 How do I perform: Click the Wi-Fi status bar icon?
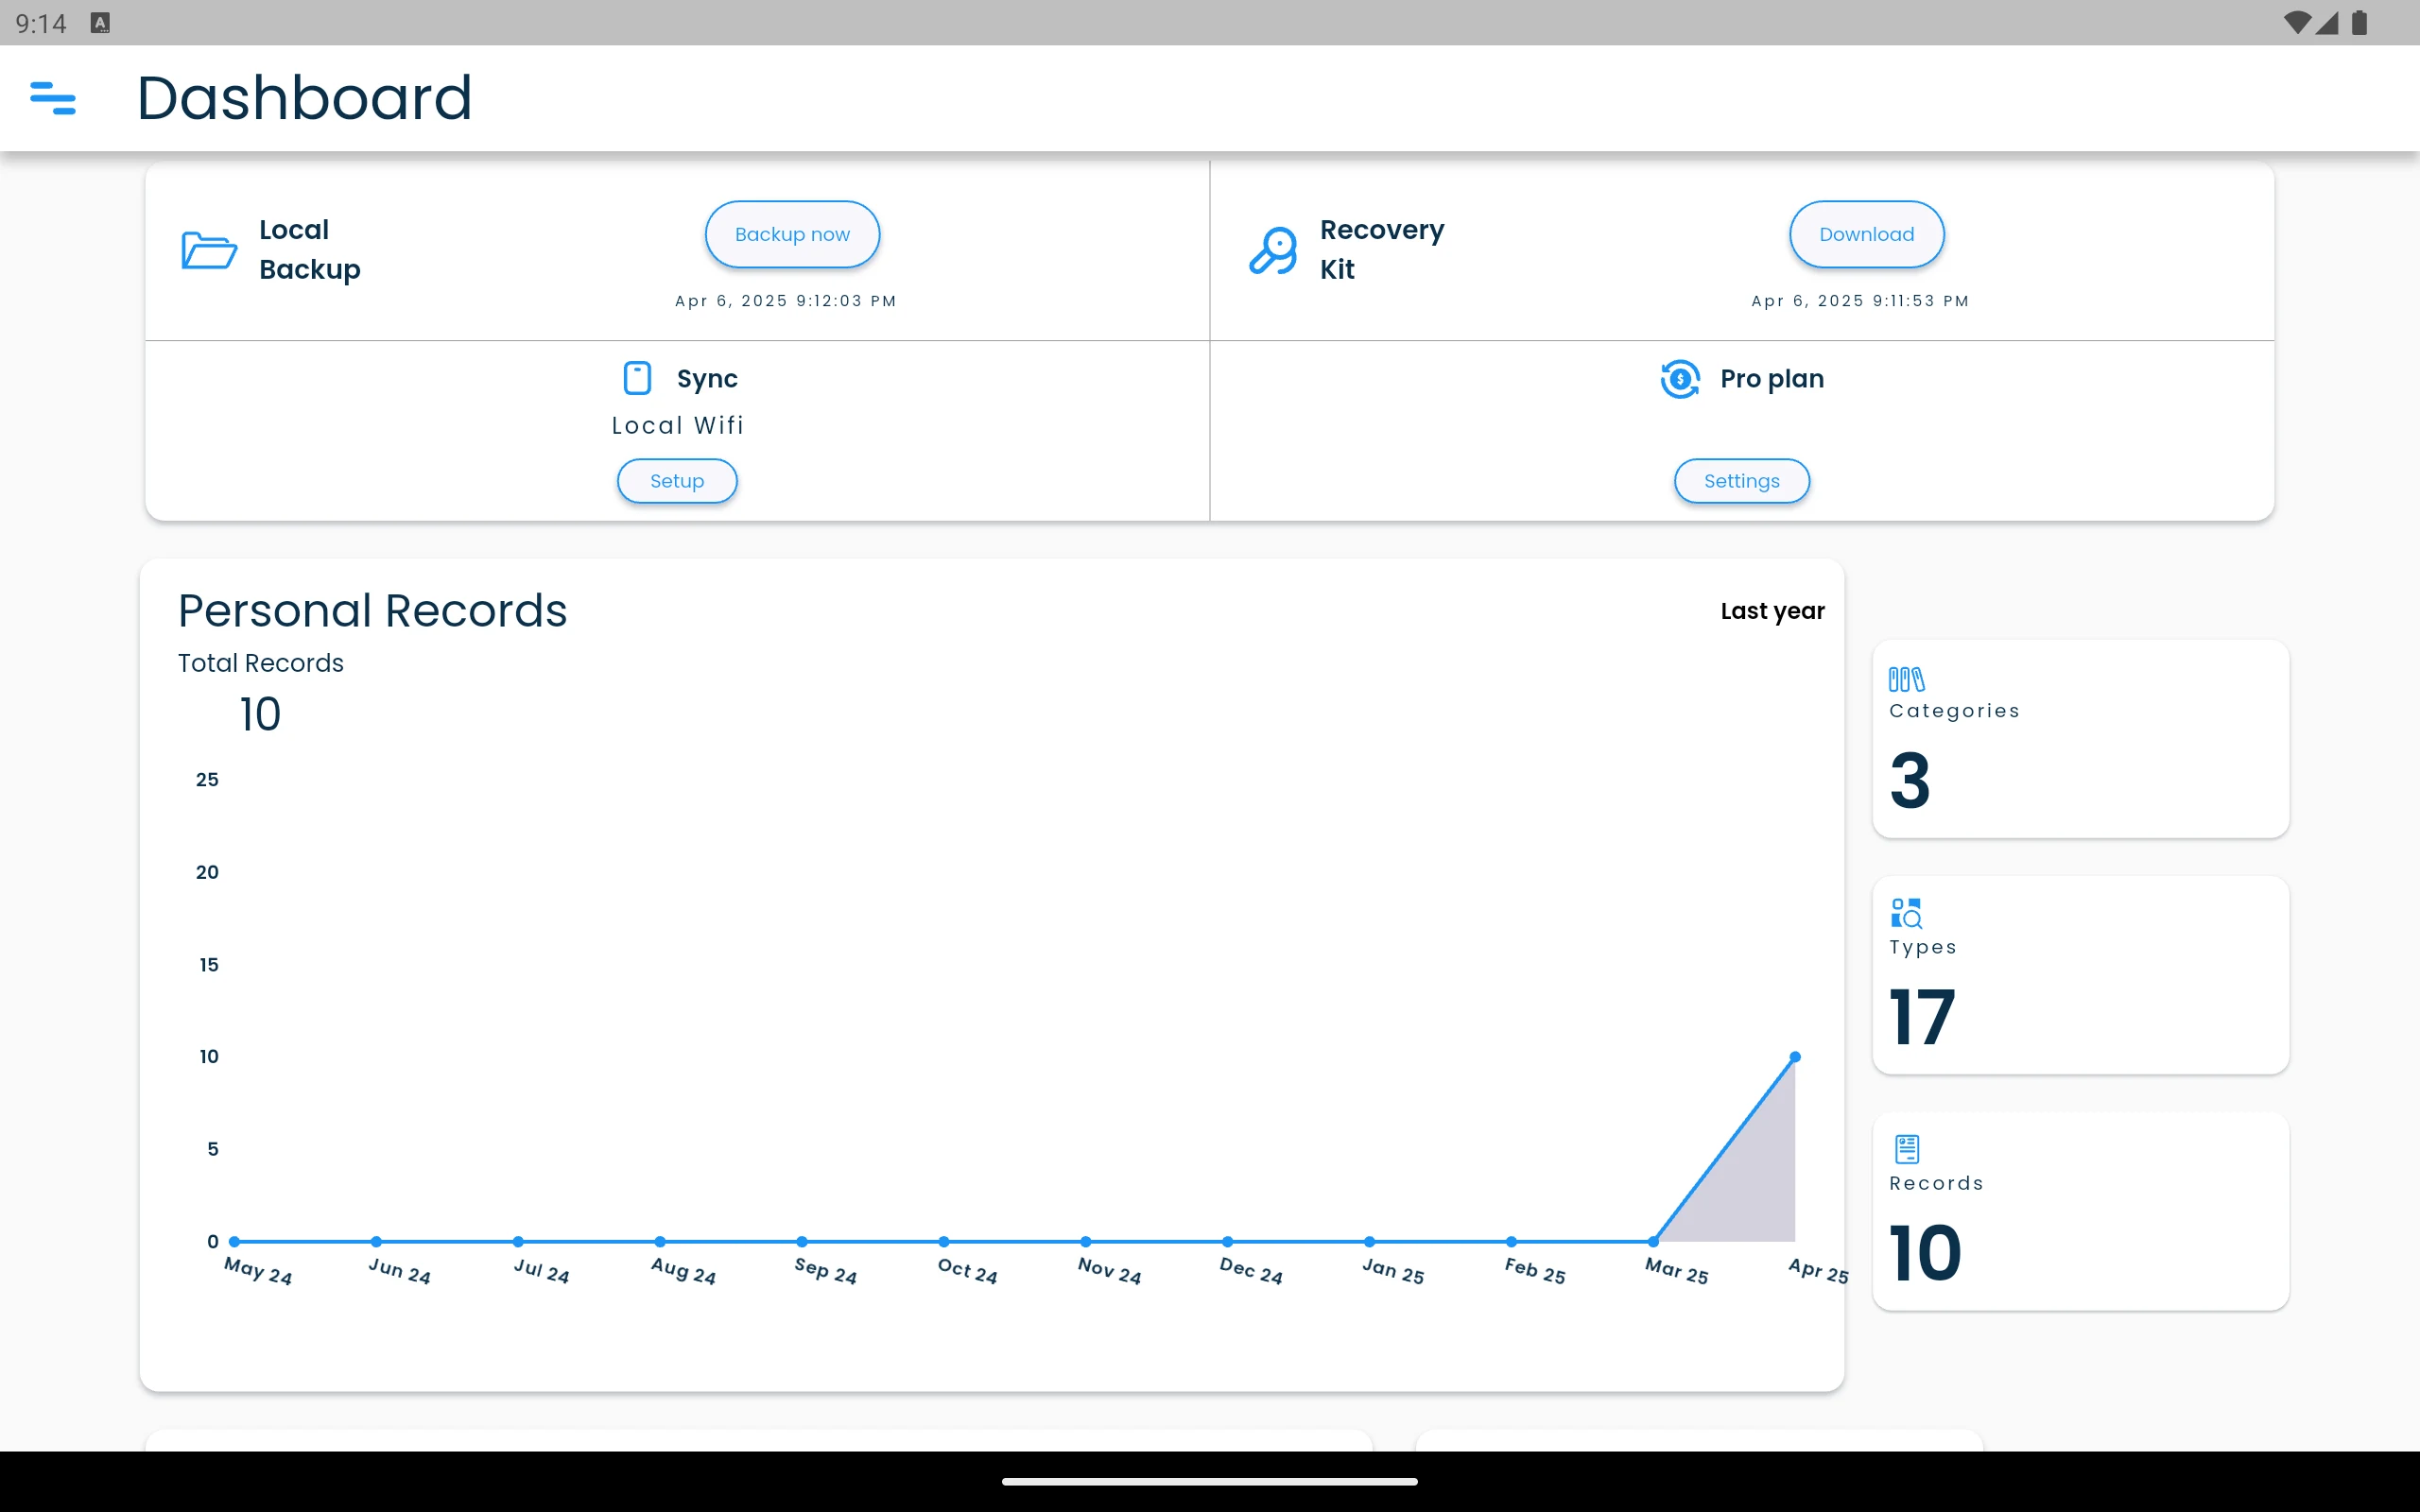(x=2297, y=22)
